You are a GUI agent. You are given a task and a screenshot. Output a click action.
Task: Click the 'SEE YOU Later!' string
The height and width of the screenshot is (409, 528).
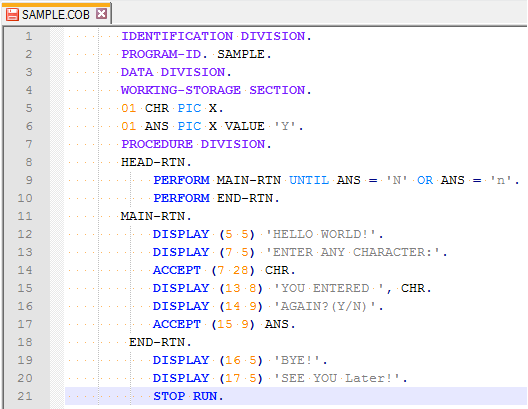[x=337, y=378]
